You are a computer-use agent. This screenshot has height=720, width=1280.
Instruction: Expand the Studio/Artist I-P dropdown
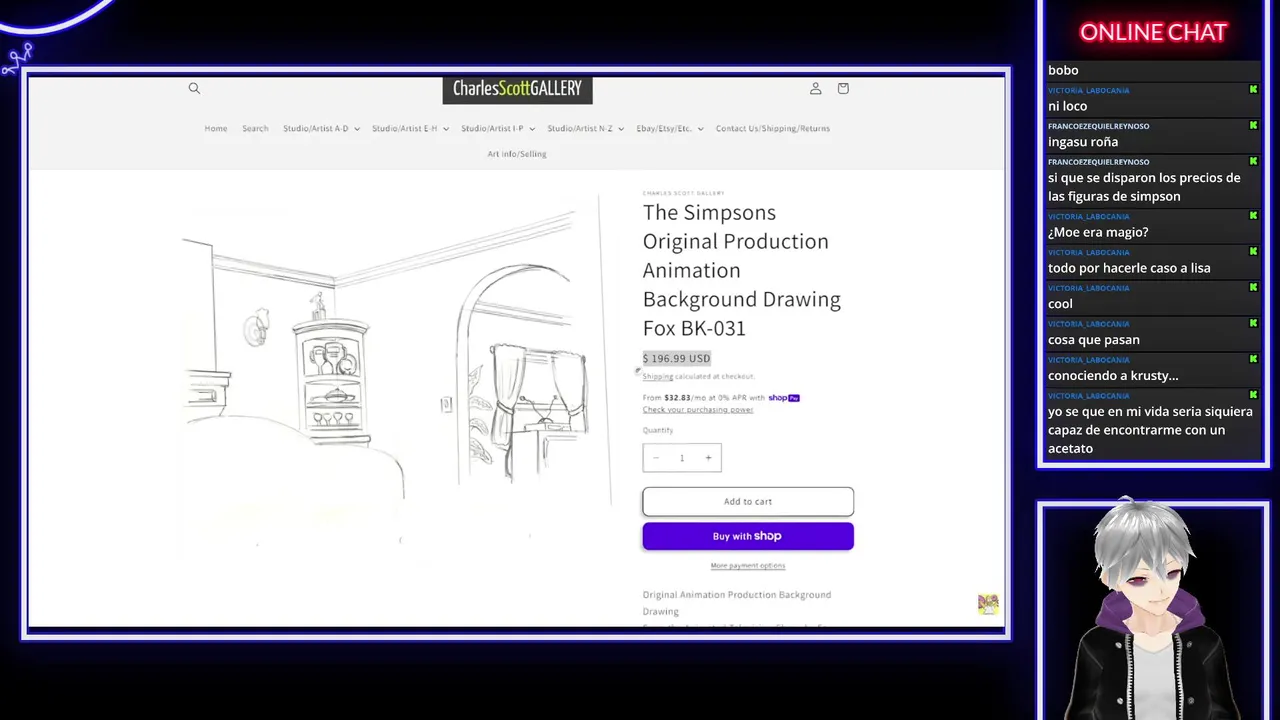click(498, 128)
